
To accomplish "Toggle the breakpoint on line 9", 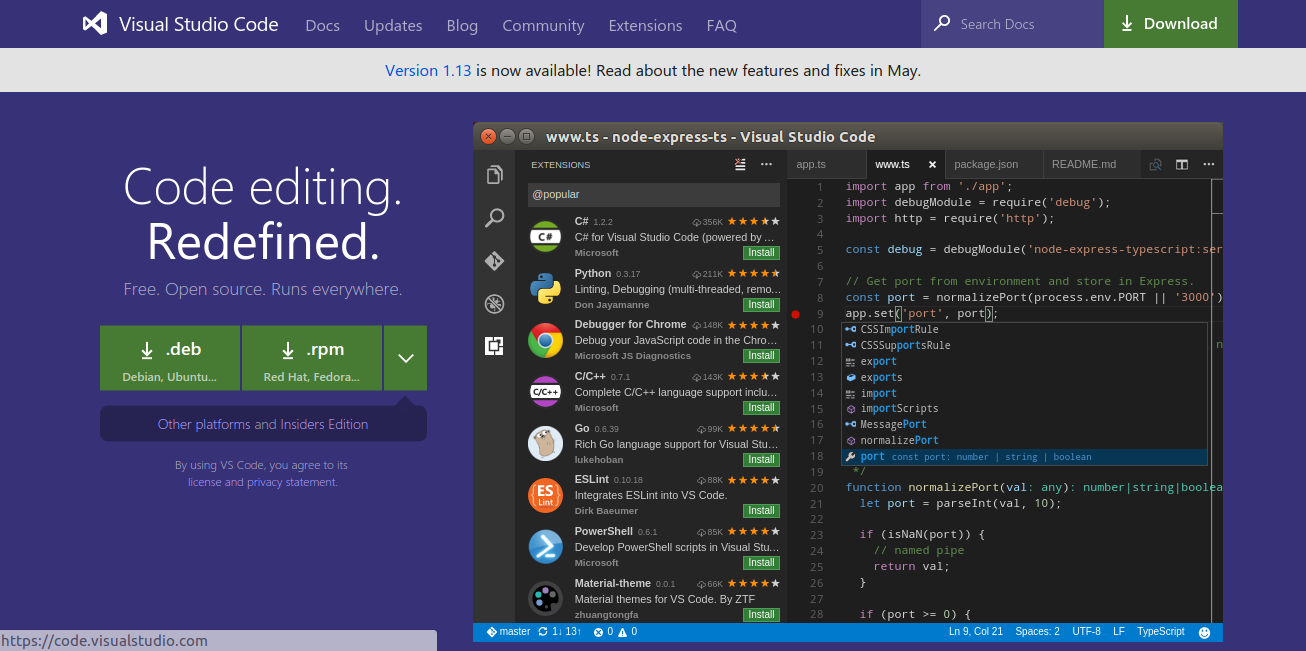I will click(796, 314).
